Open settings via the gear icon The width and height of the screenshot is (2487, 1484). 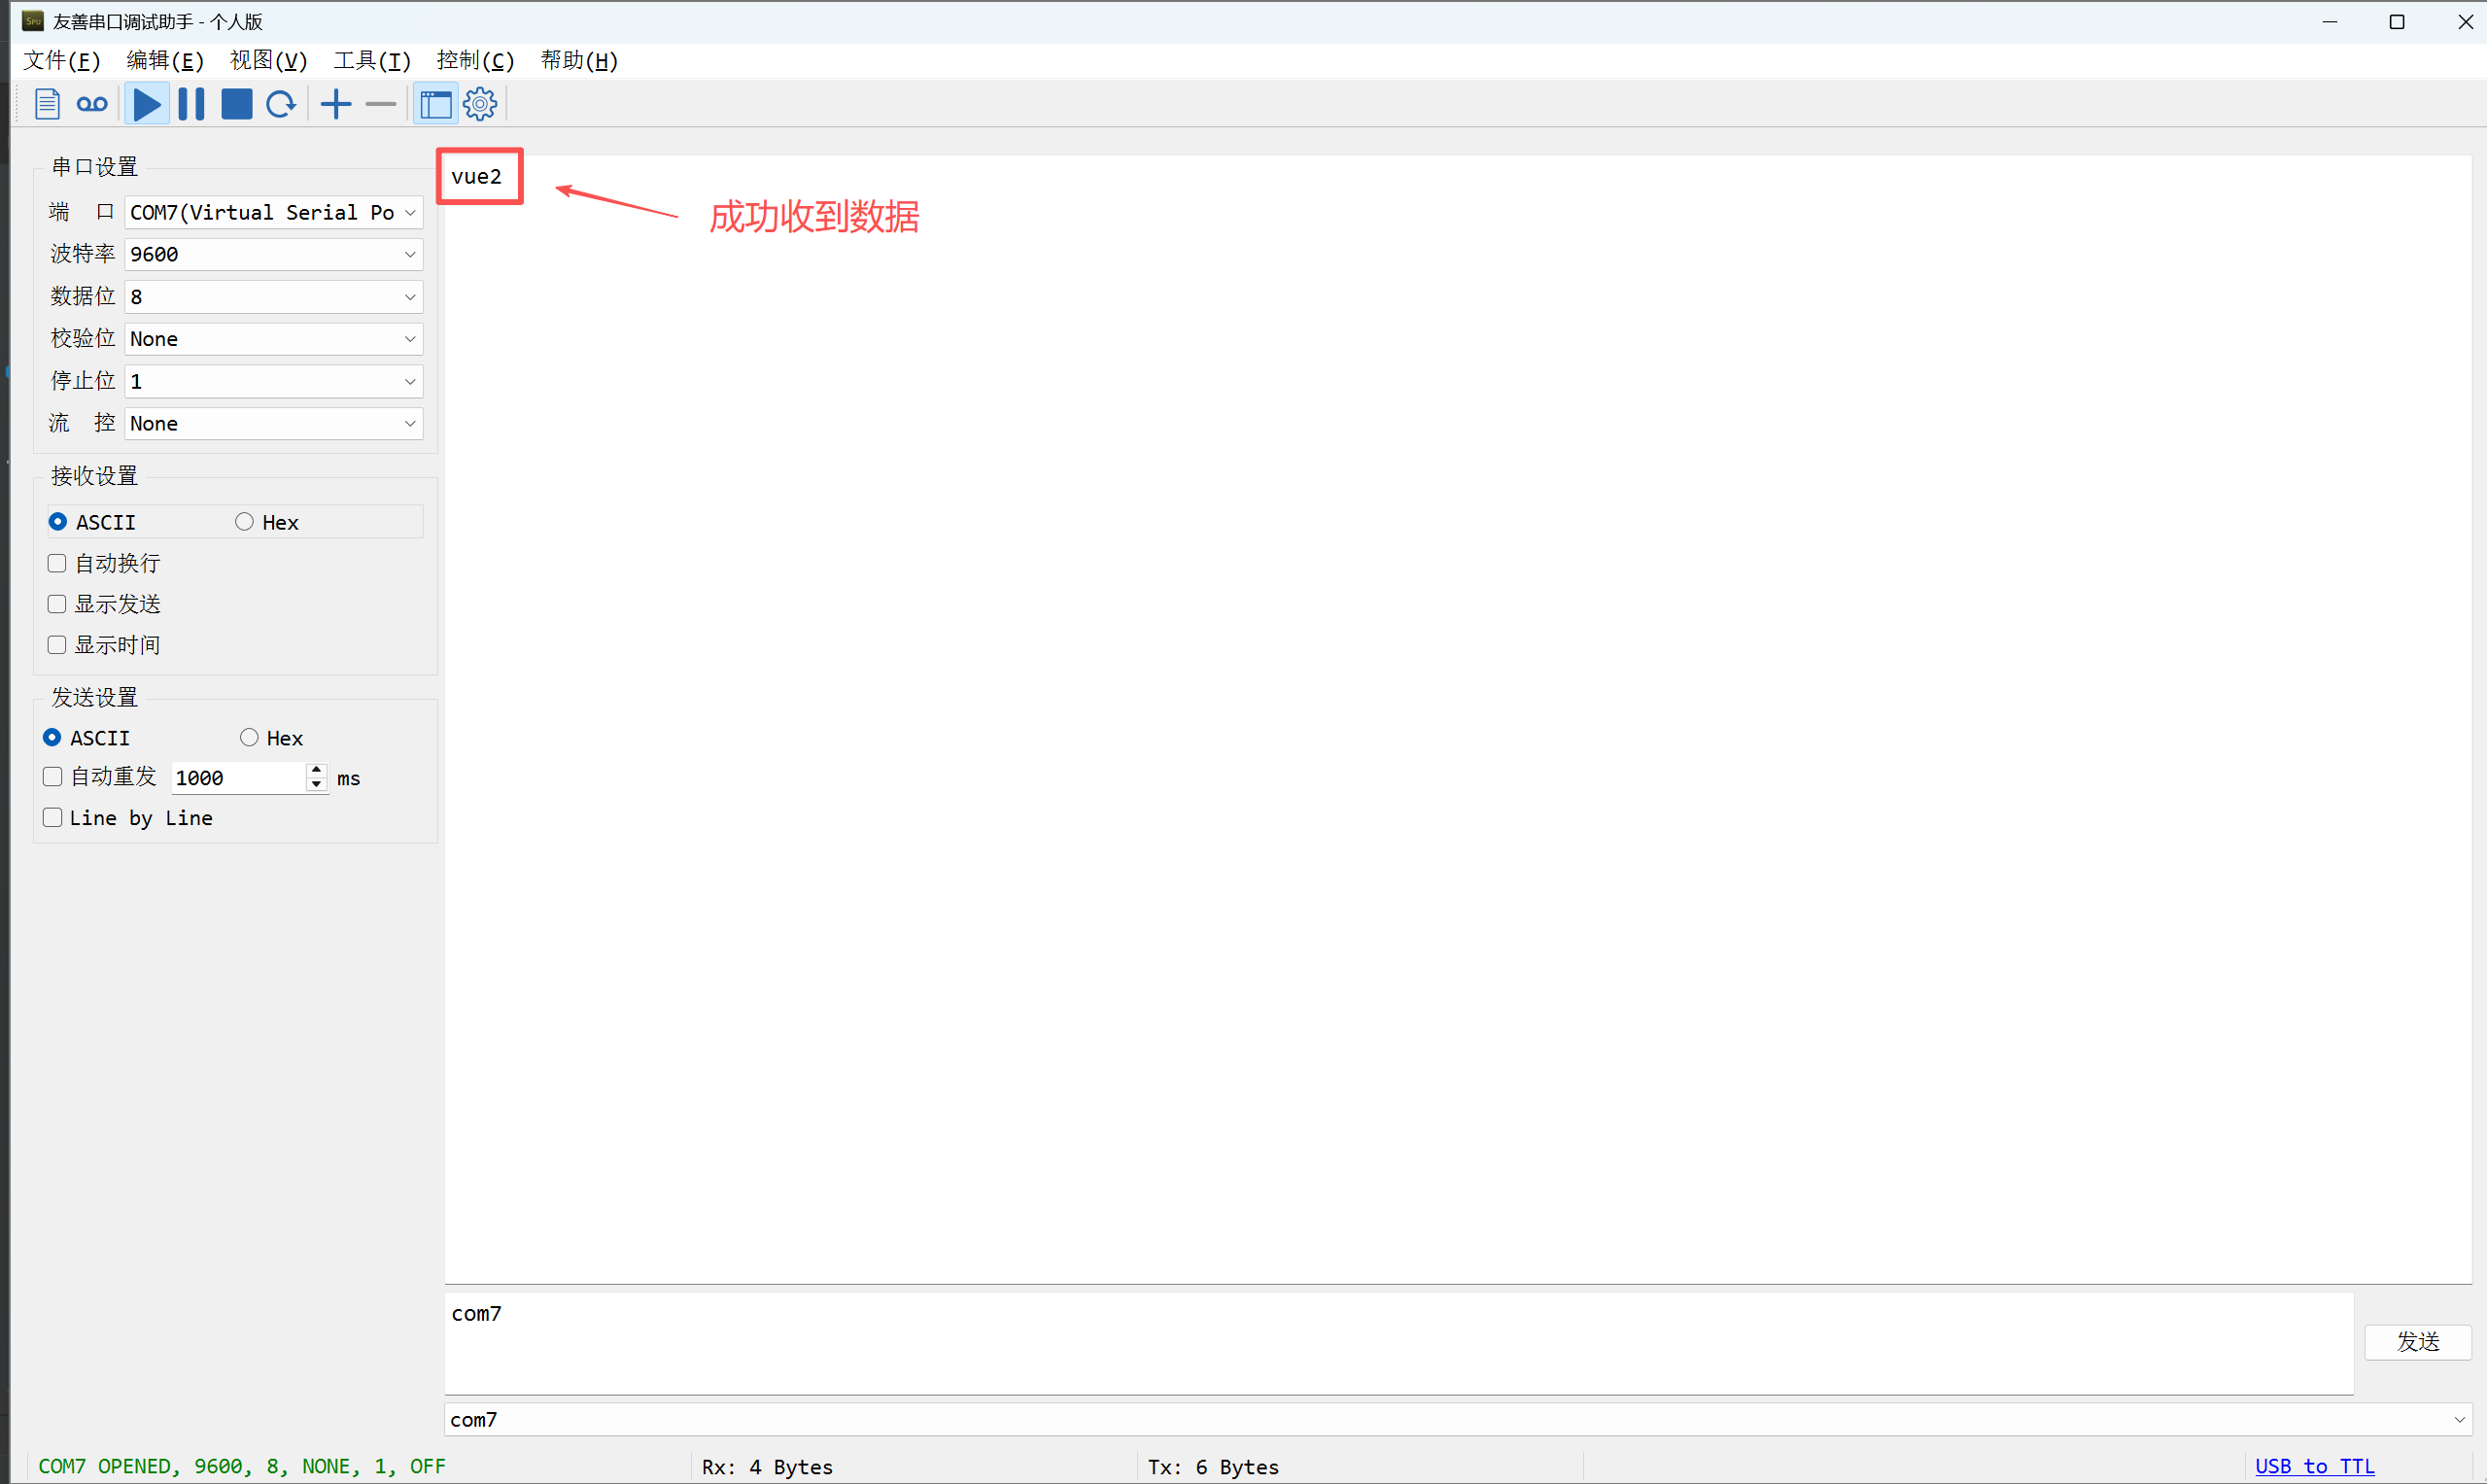(x=480, y=104)
